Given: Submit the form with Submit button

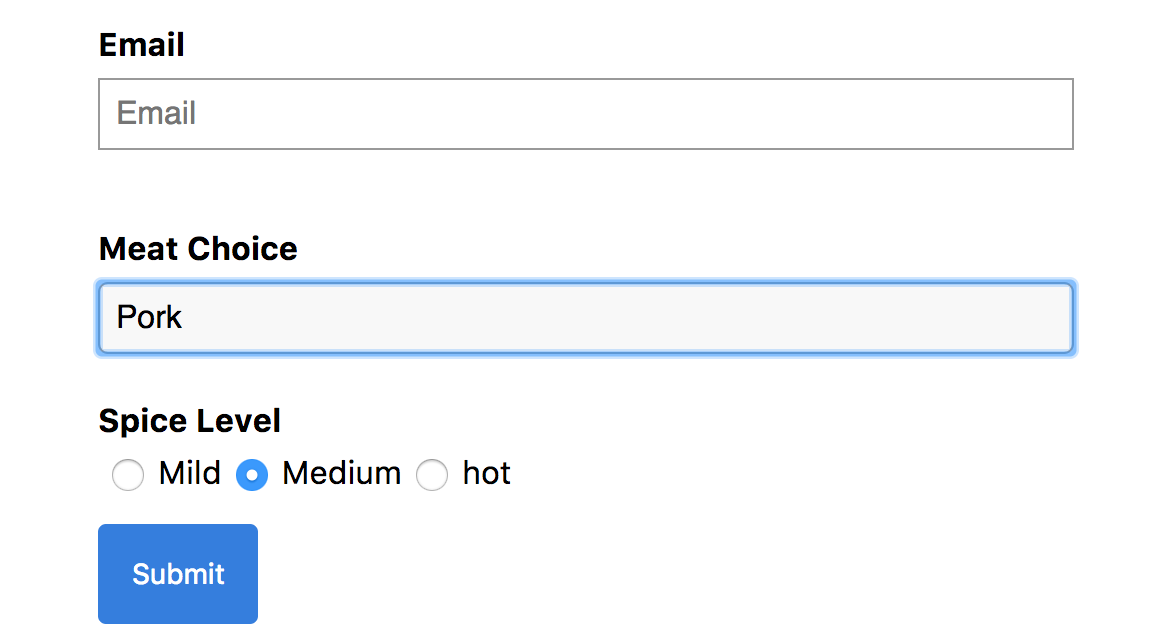Looking at the screenshot, I should coord(178,574).
